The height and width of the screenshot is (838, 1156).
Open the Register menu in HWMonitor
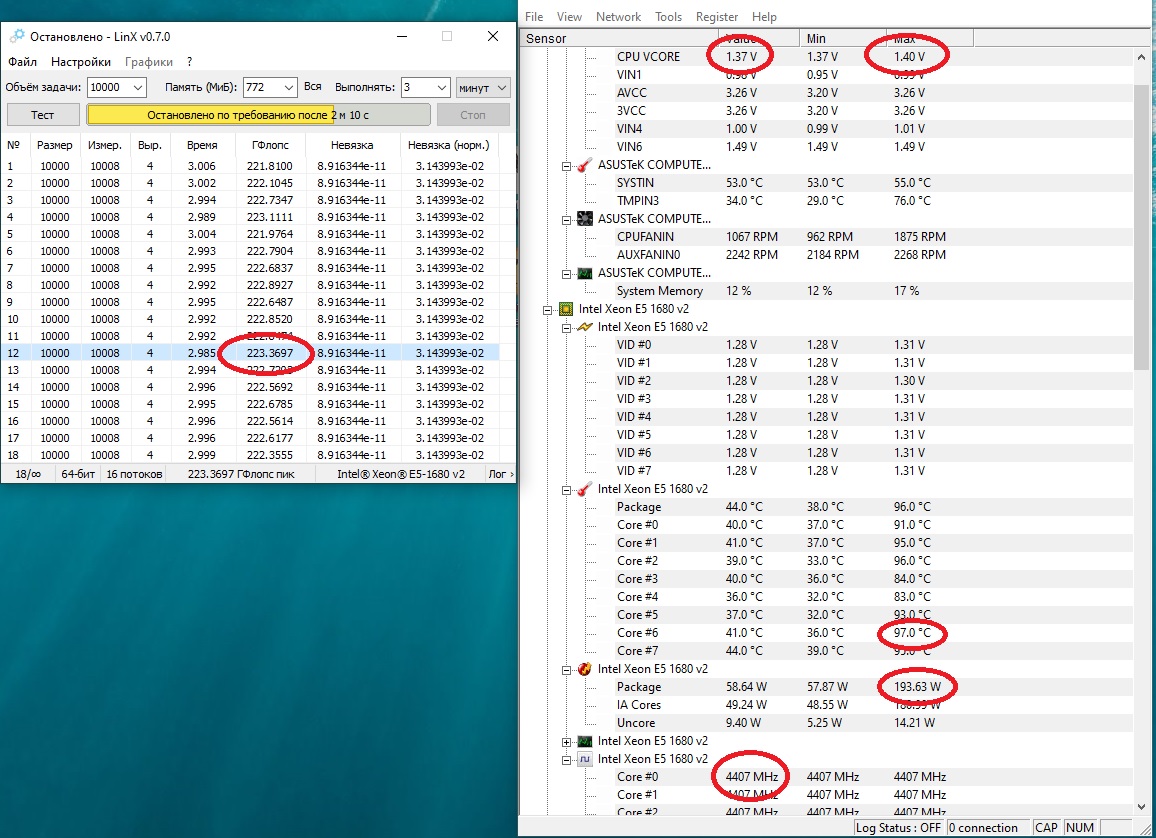tap(717, 16)
